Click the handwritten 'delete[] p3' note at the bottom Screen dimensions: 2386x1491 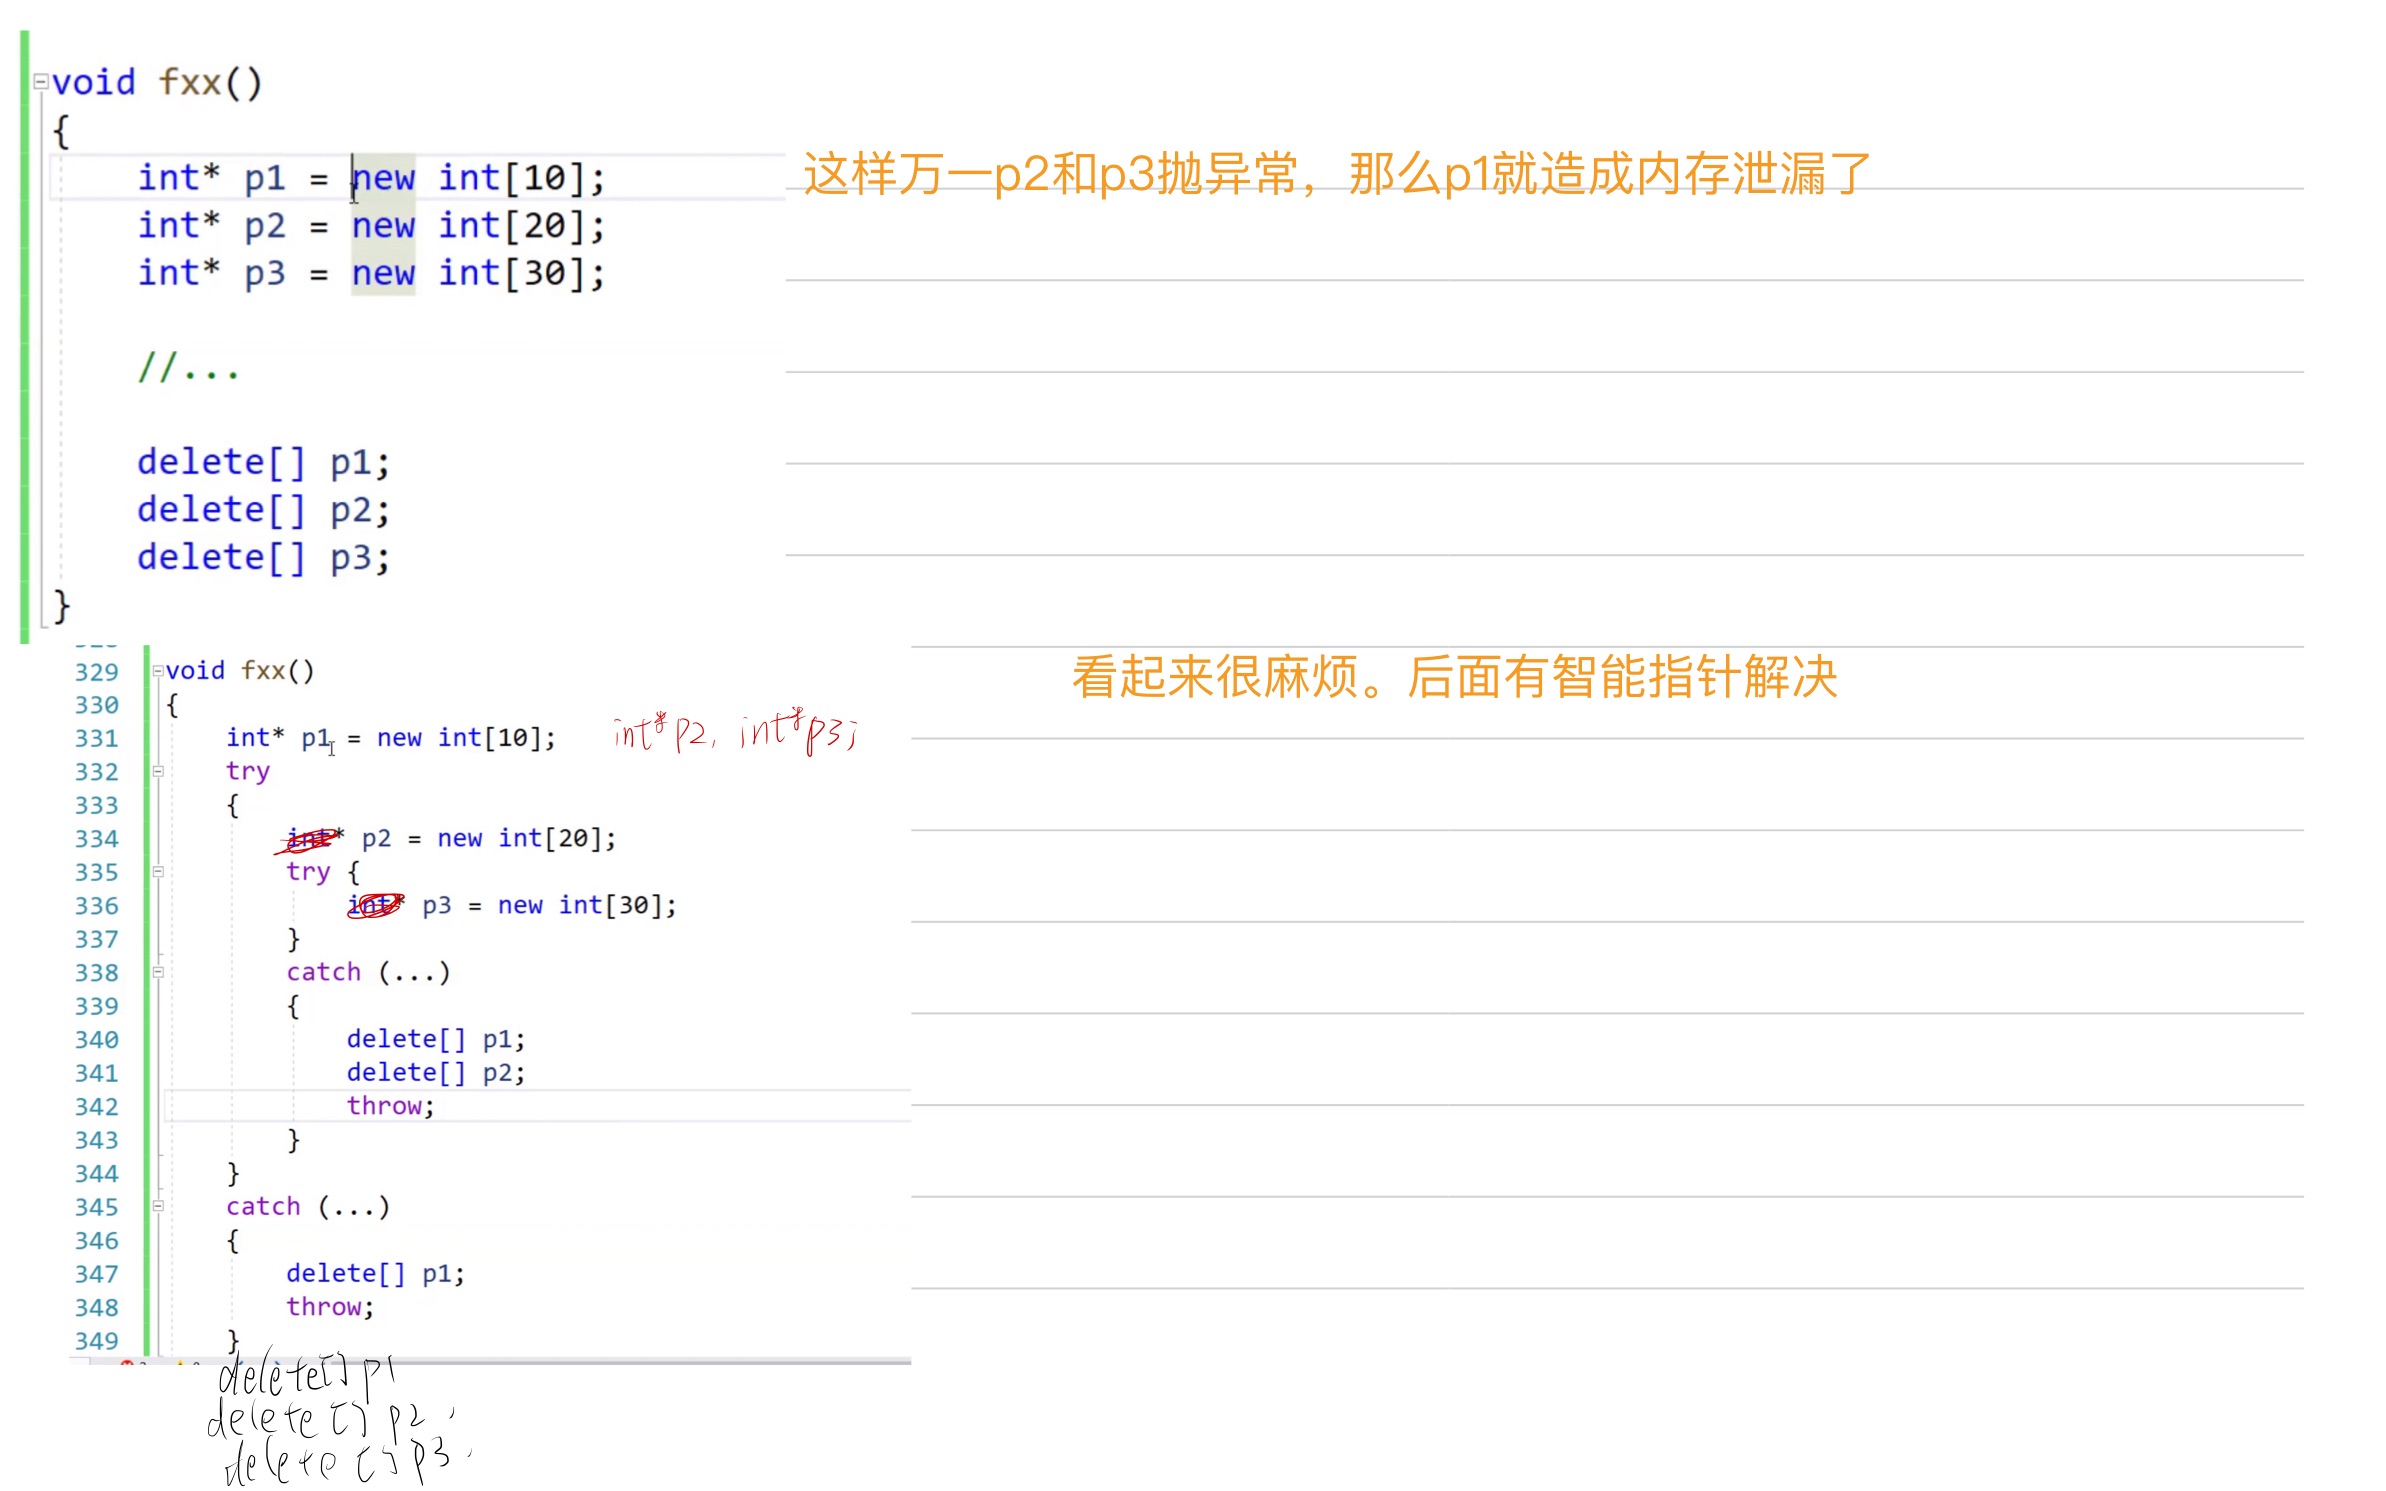340,1462
